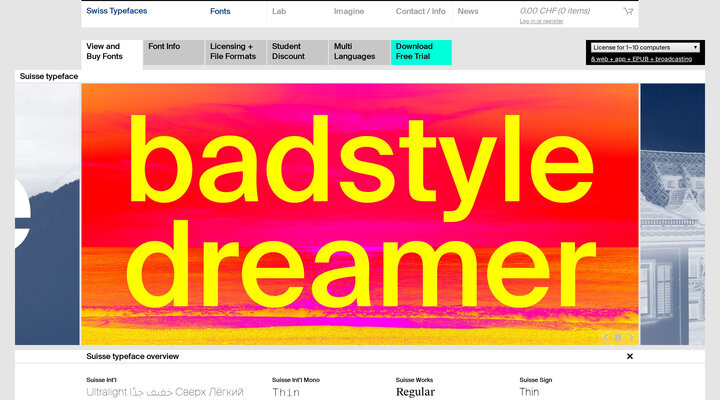The height and width of the screenshot is (400, 720).
Task: Choose Suisse Int'l Mono Thin sample
Action: coord(286,392)
